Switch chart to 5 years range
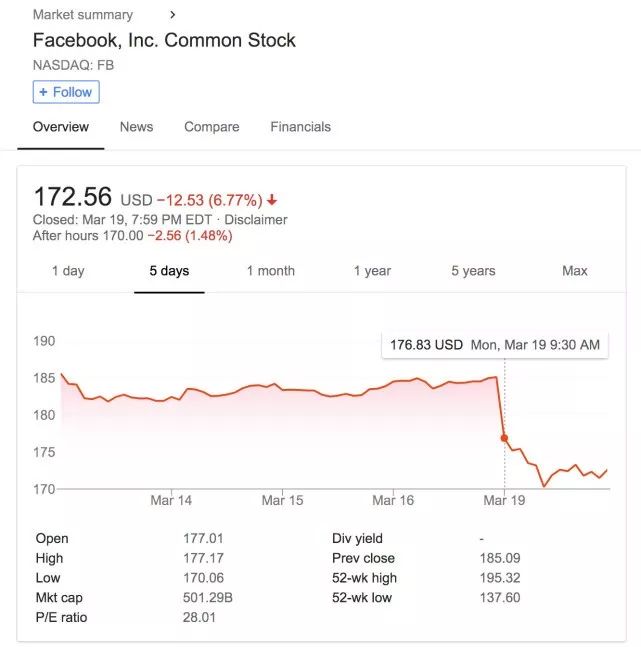The width and height of the screenshot is (641, 647). 473,271
